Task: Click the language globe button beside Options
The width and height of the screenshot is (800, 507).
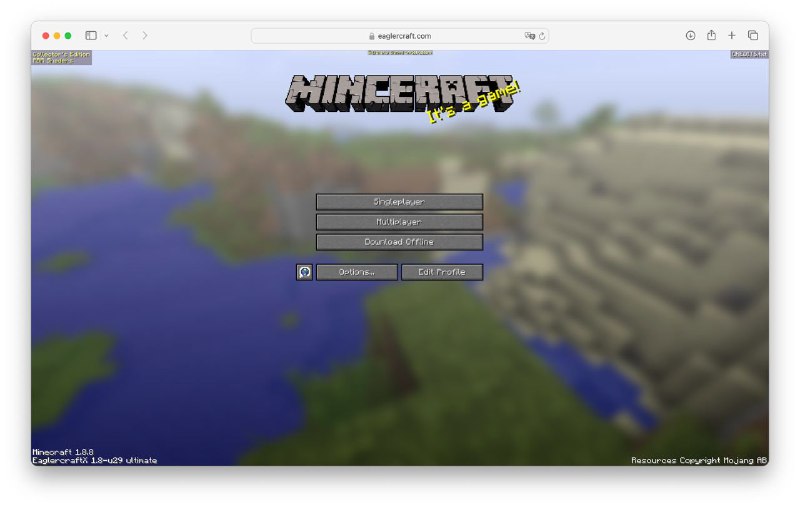Action: pos(304,272)
